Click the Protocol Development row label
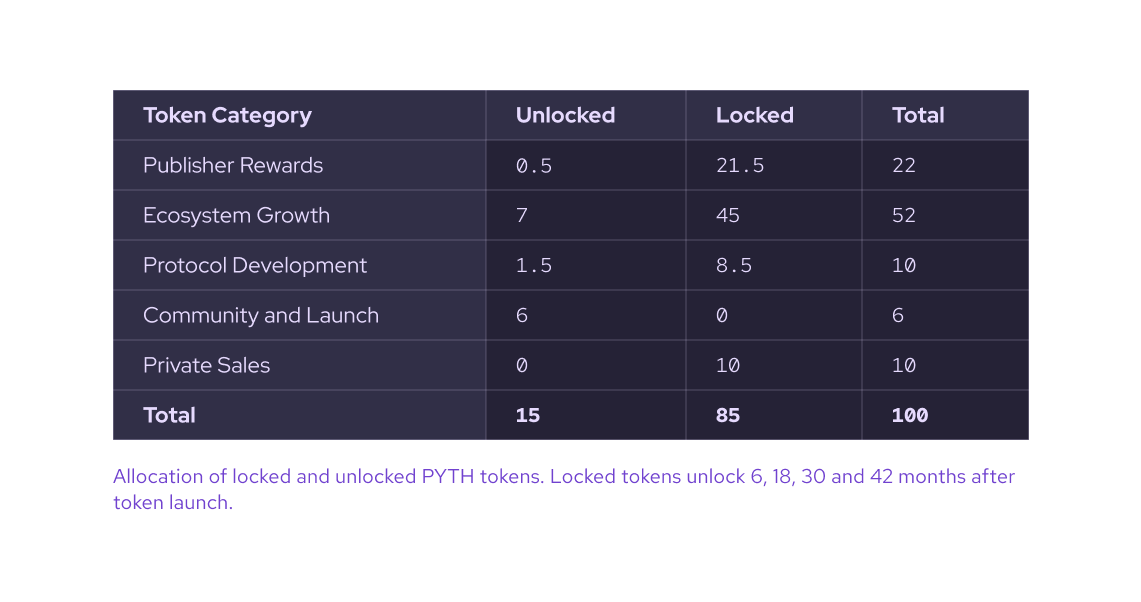Viewport: 1141px width, 602px height. pos(255,265)
